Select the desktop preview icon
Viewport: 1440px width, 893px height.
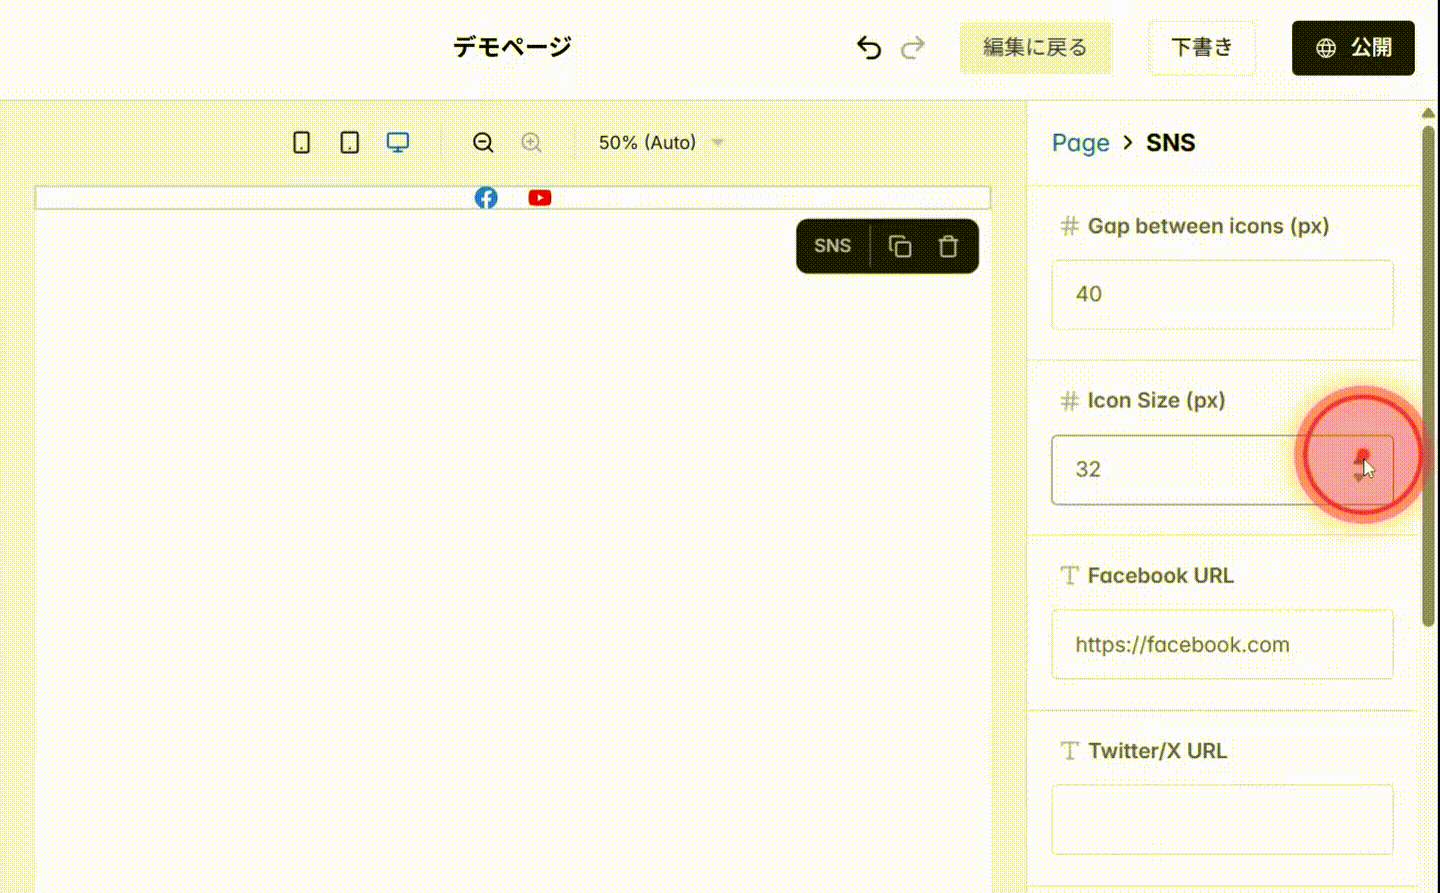click(397, 142)
